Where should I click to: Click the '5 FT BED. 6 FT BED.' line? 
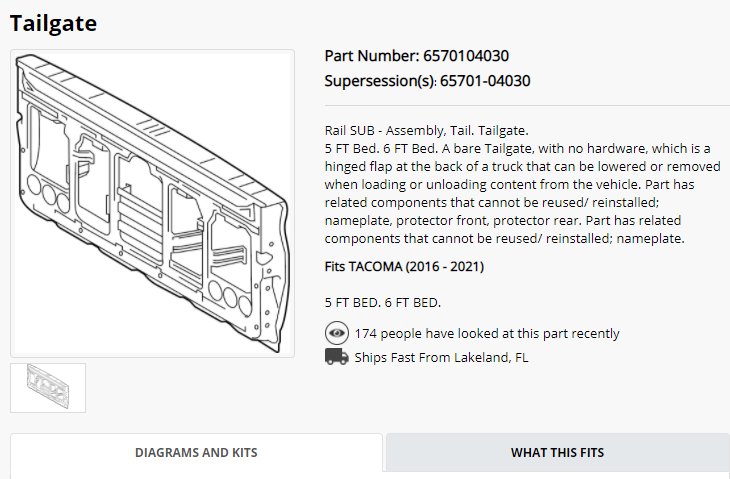coord(383,303)
